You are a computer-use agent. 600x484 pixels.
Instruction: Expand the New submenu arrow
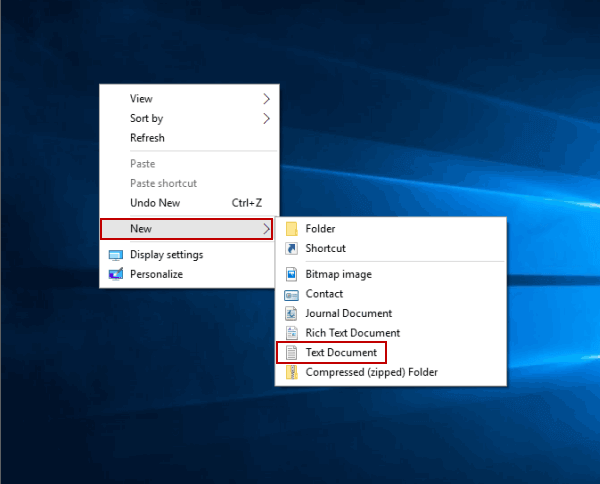pos(267,229)
